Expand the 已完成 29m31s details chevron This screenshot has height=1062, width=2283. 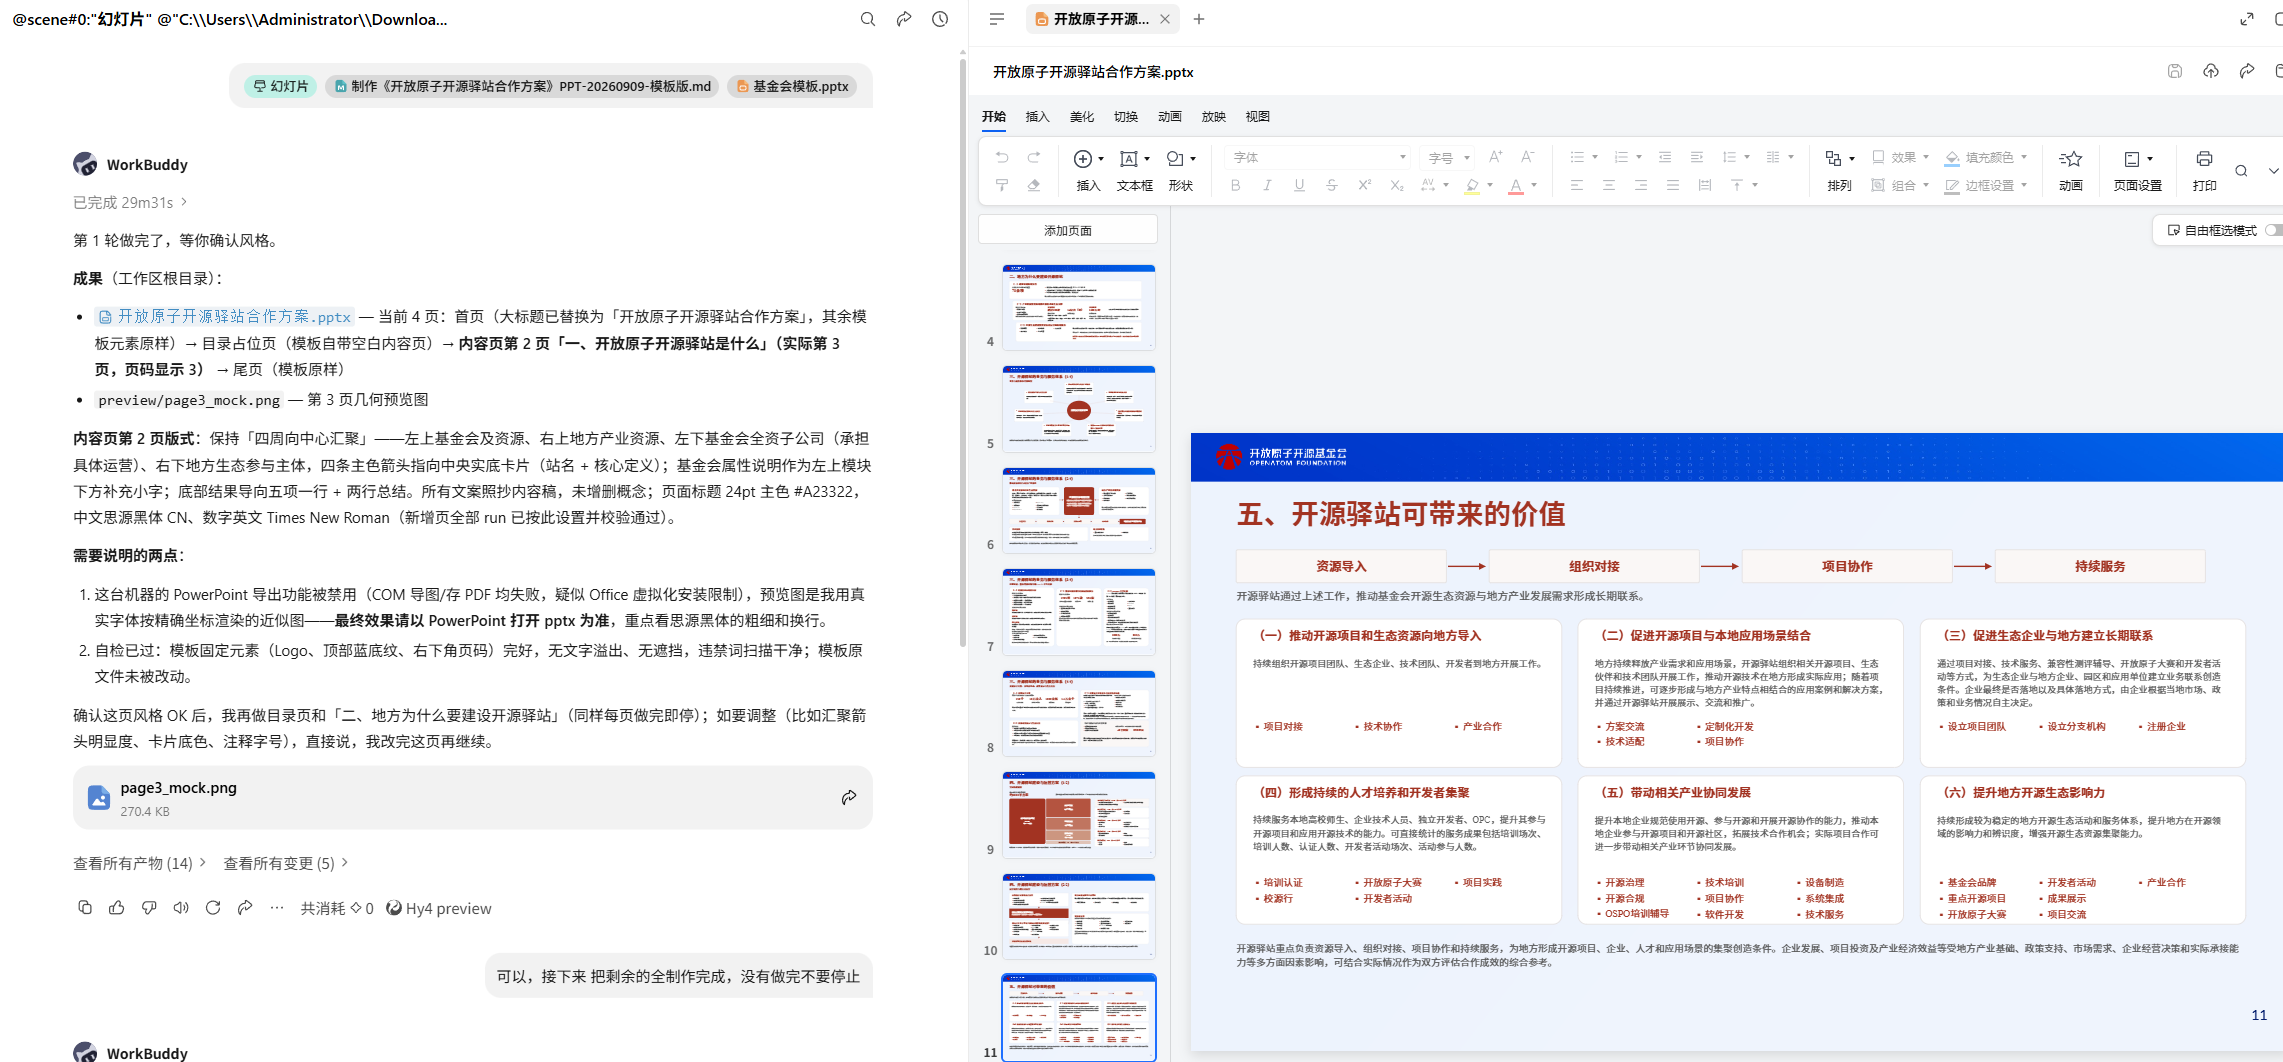tap(184, 202)
